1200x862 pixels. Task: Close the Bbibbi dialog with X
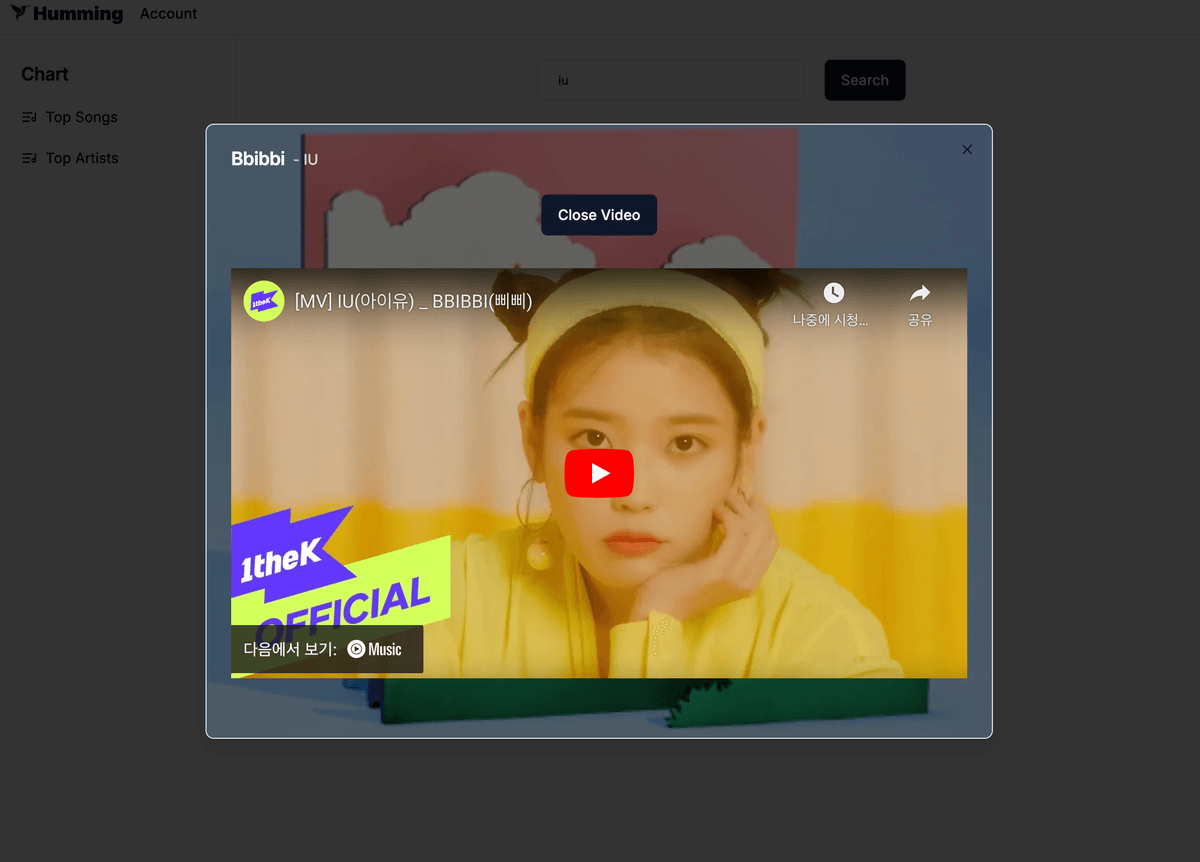click(x=967, y=149)
